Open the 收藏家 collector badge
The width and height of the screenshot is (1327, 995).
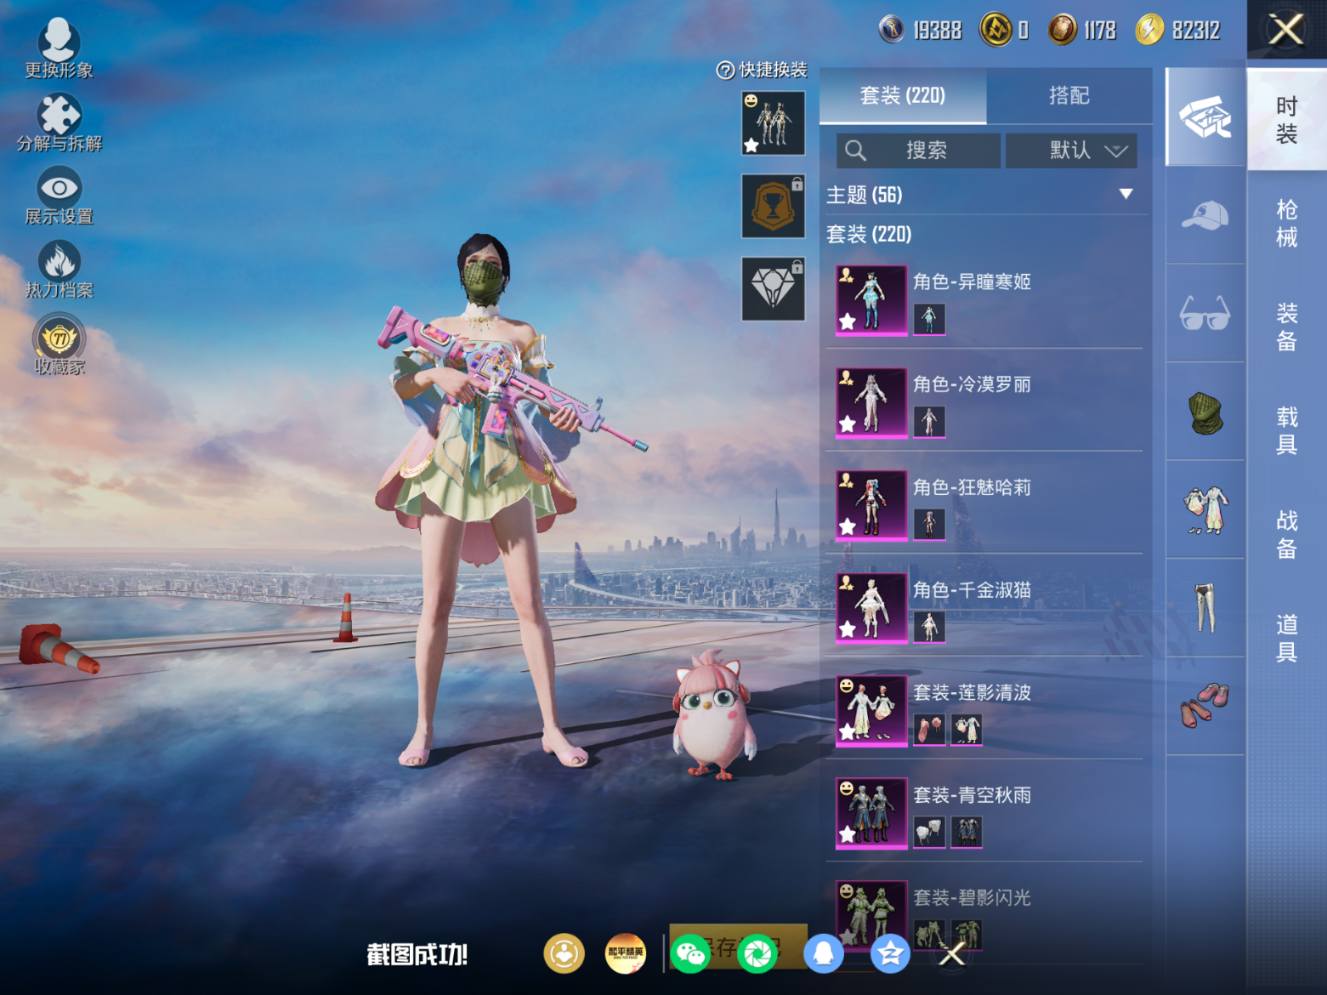59,344
